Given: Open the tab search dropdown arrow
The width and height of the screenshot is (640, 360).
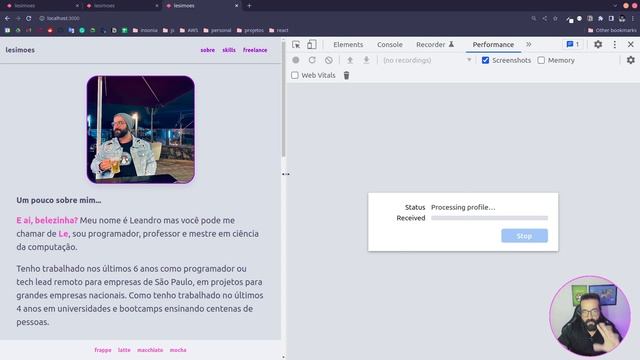Looking at the screenshot, I should [615, 6].
